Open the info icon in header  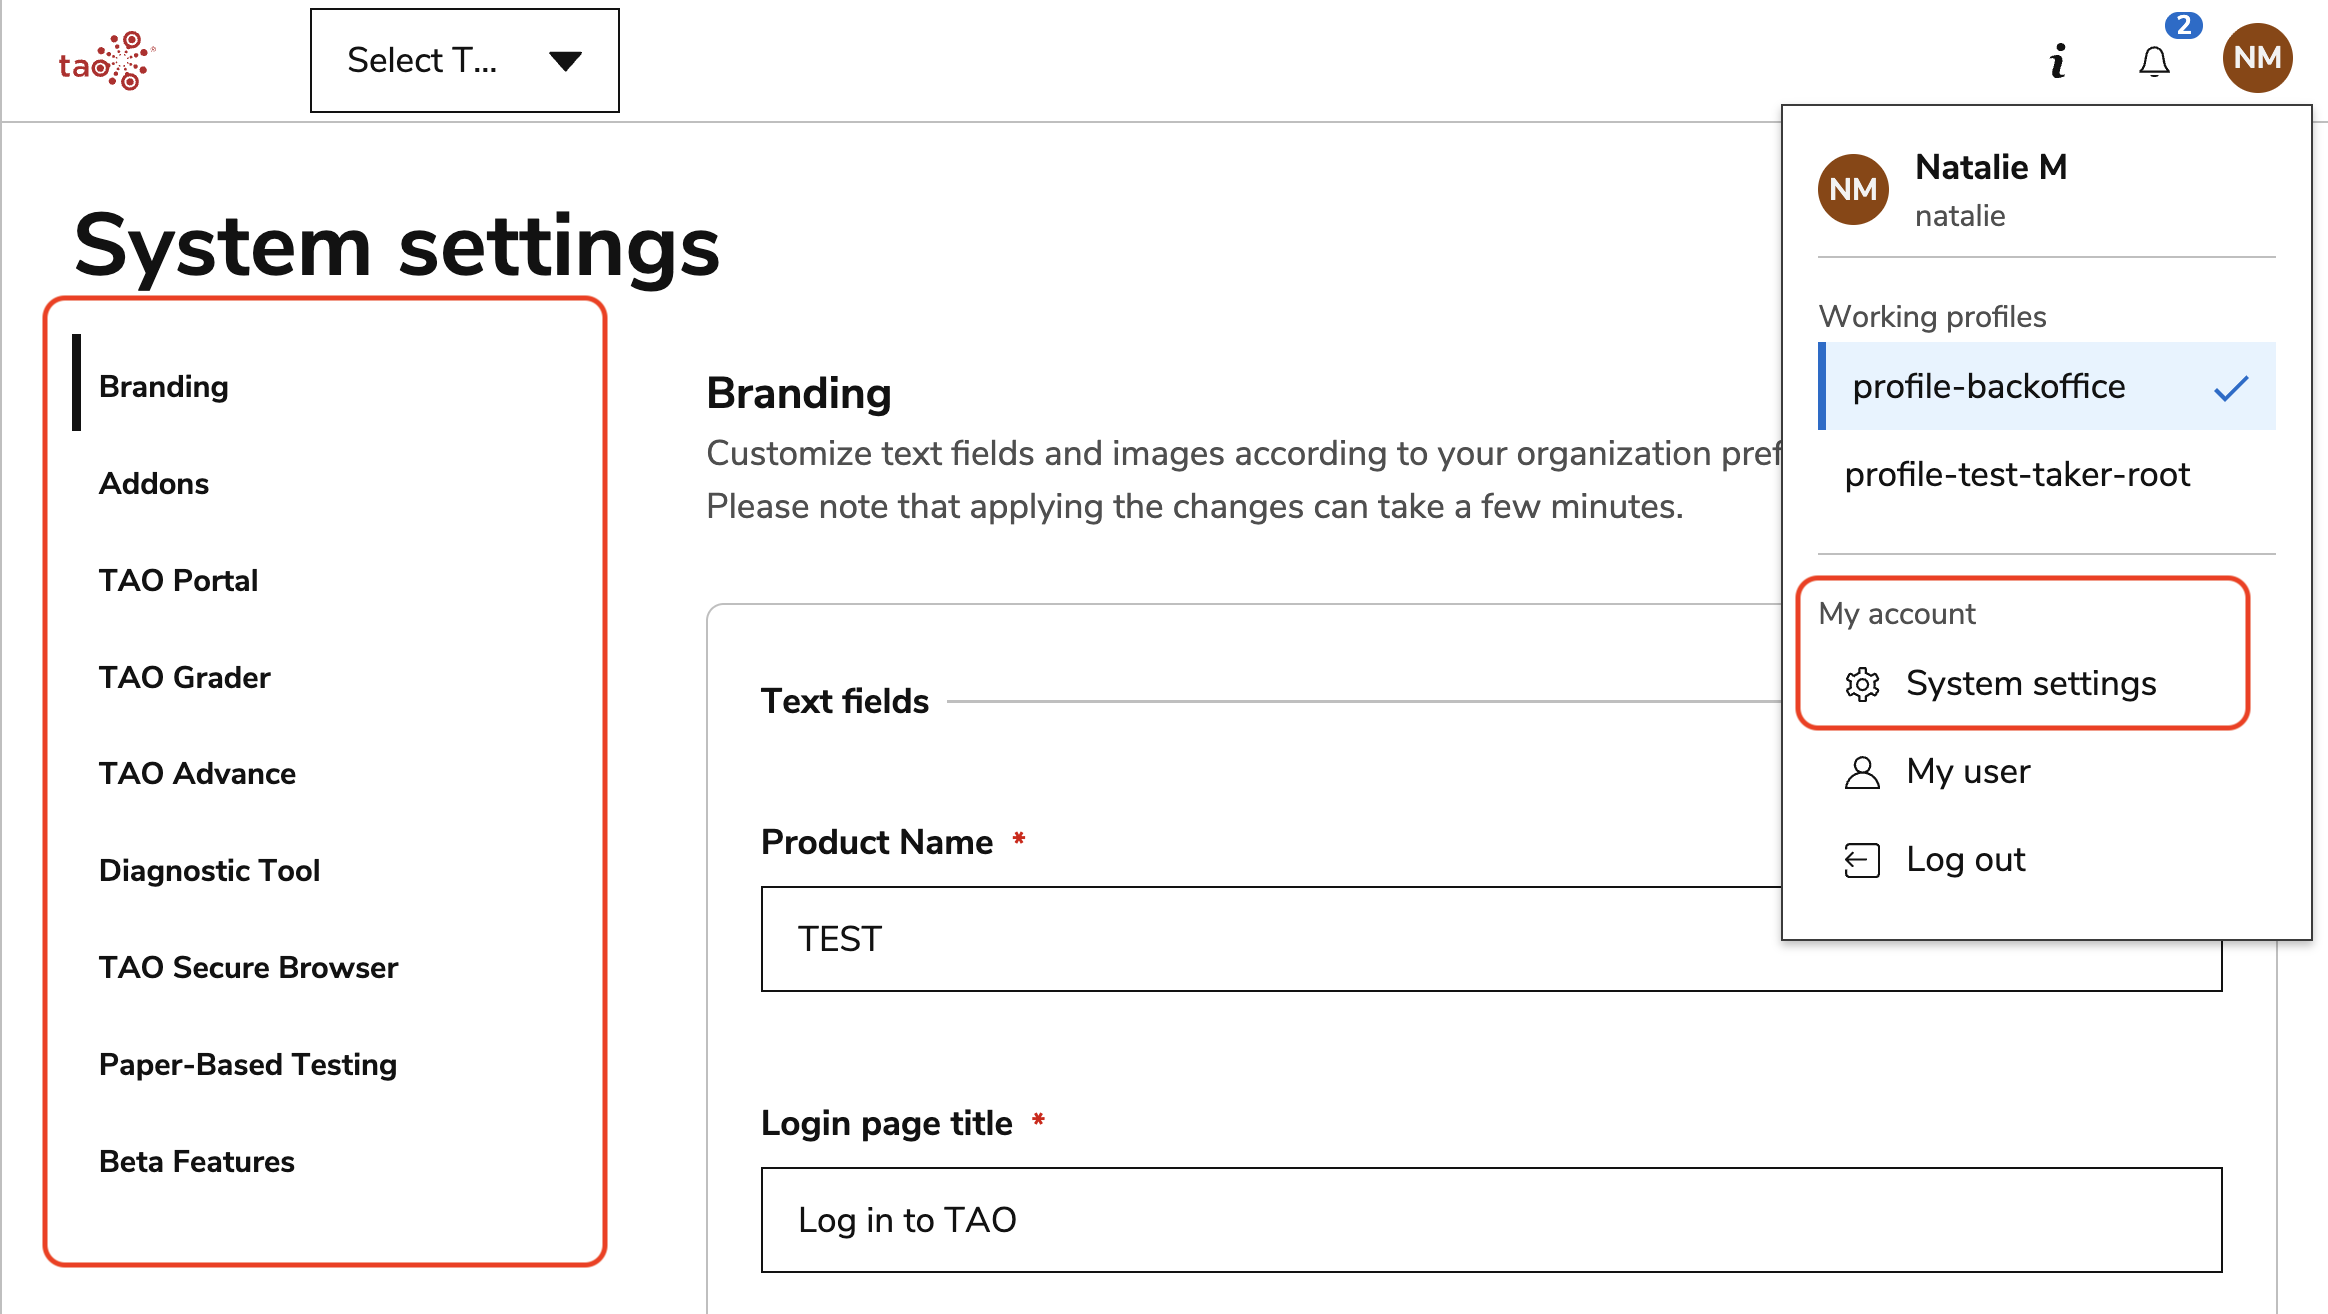point(2057,61)
